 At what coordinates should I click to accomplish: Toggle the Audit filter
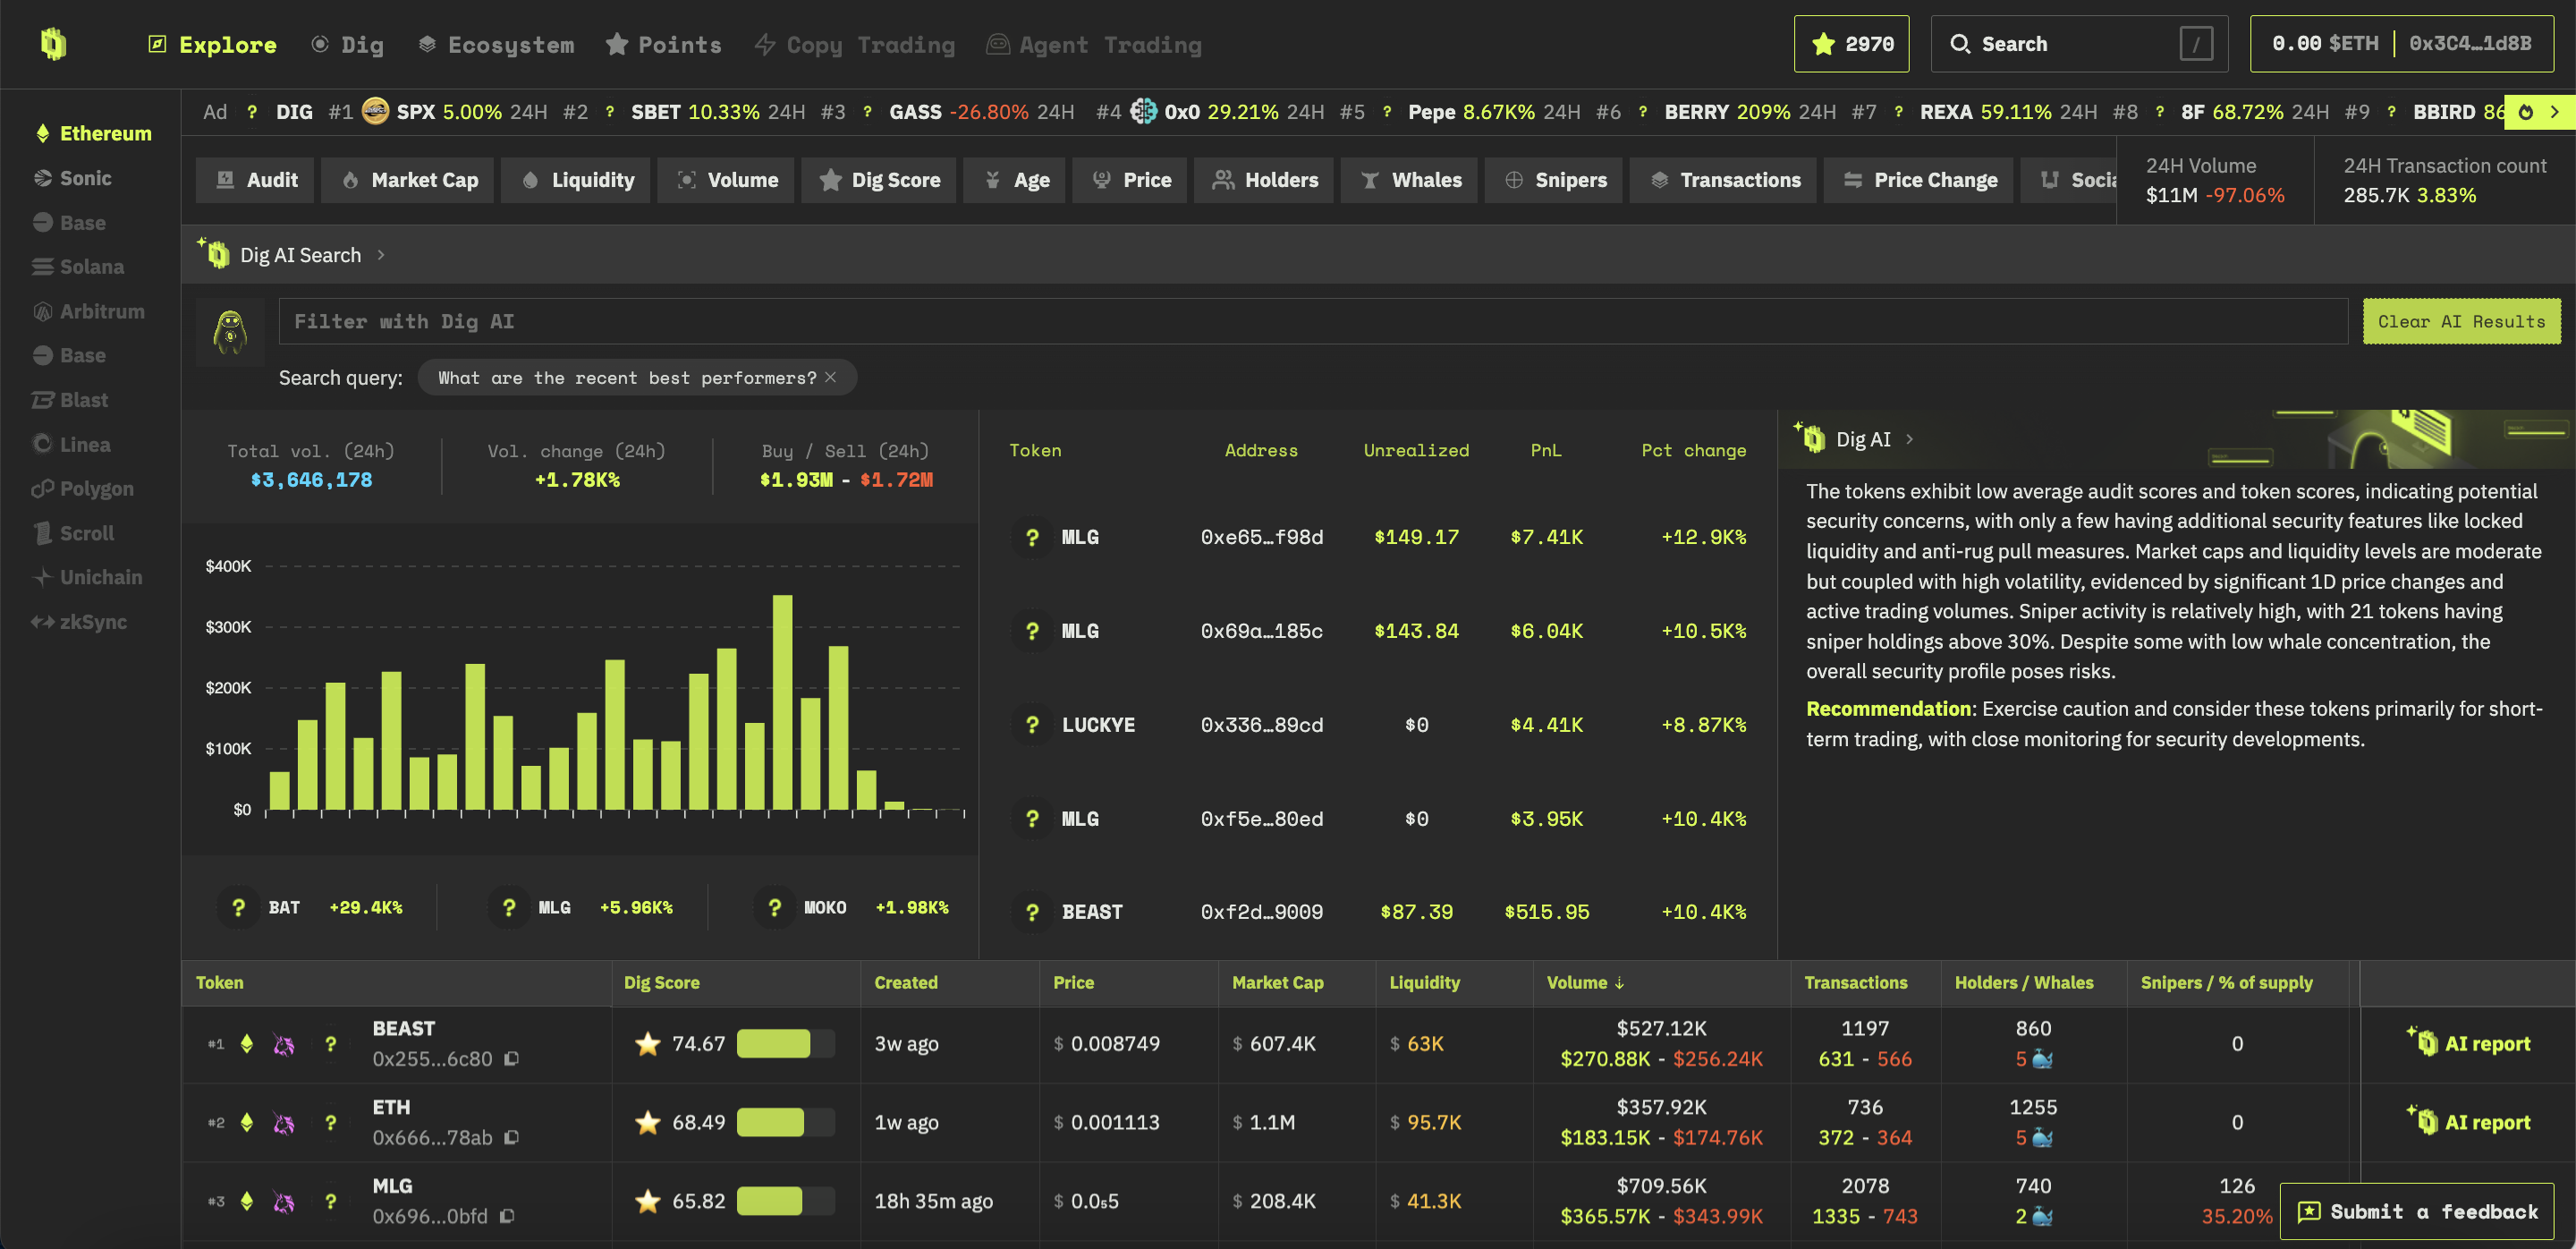tap(256, 180)
